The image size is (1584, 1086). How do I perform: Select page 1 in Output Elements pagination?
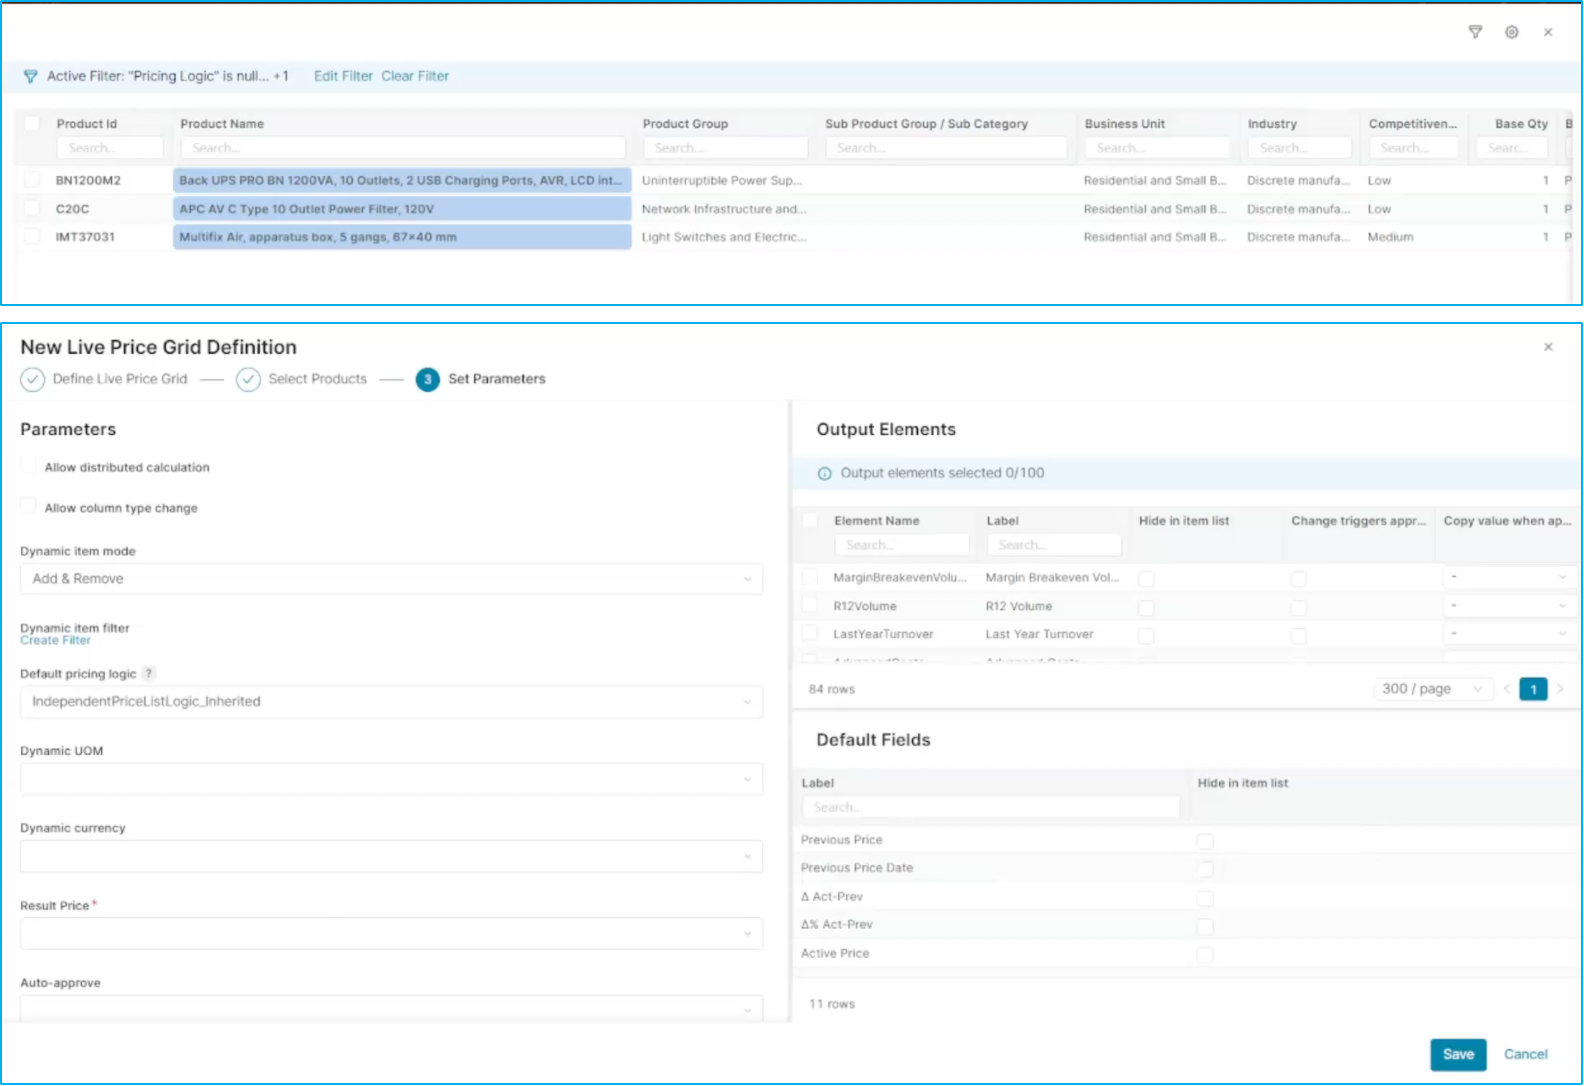point(1533,689)
